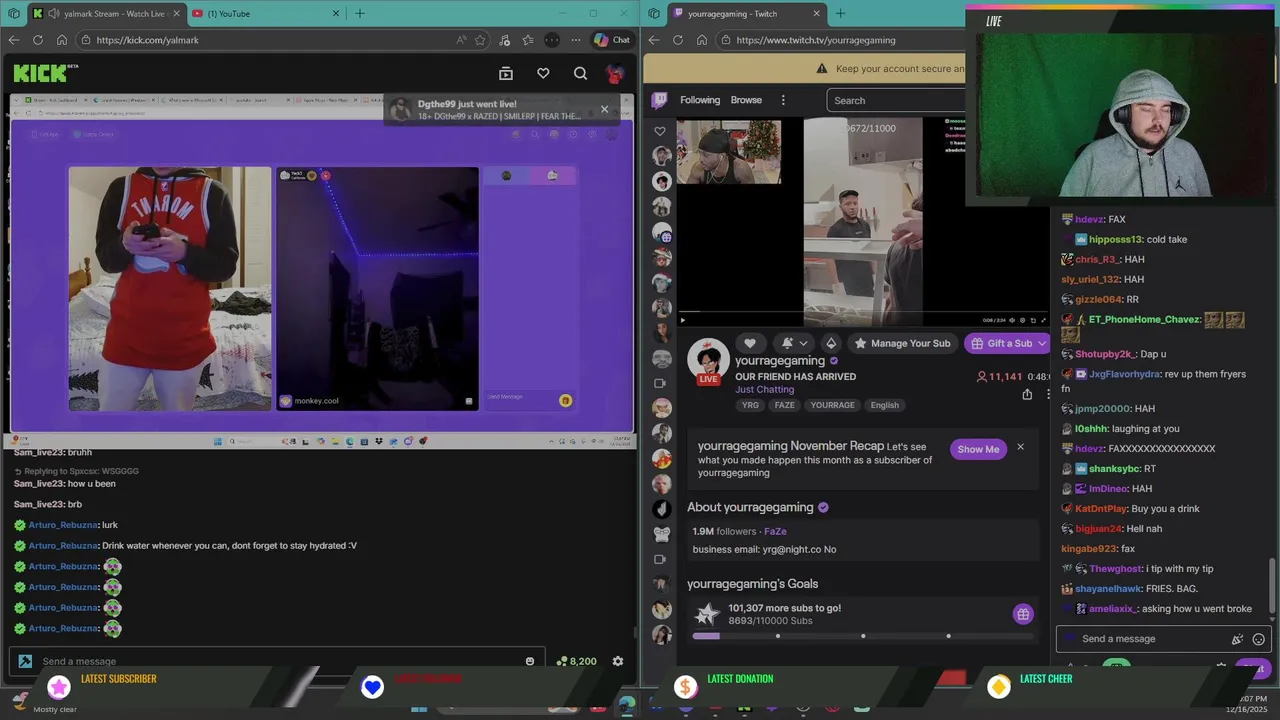Viewport: 1280px width, 720px height.
Task: Reload the Kick browser page
Action: click(x=38, y=40)
